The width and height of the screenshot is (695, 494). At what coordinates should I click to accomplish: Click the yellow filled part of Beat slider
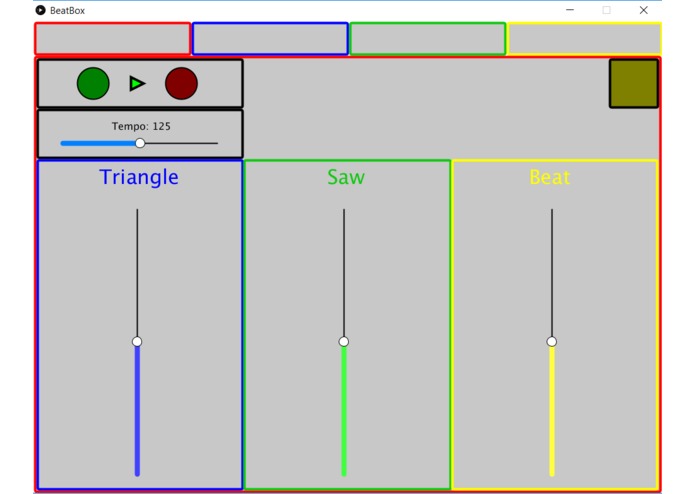tap(552, 411)
